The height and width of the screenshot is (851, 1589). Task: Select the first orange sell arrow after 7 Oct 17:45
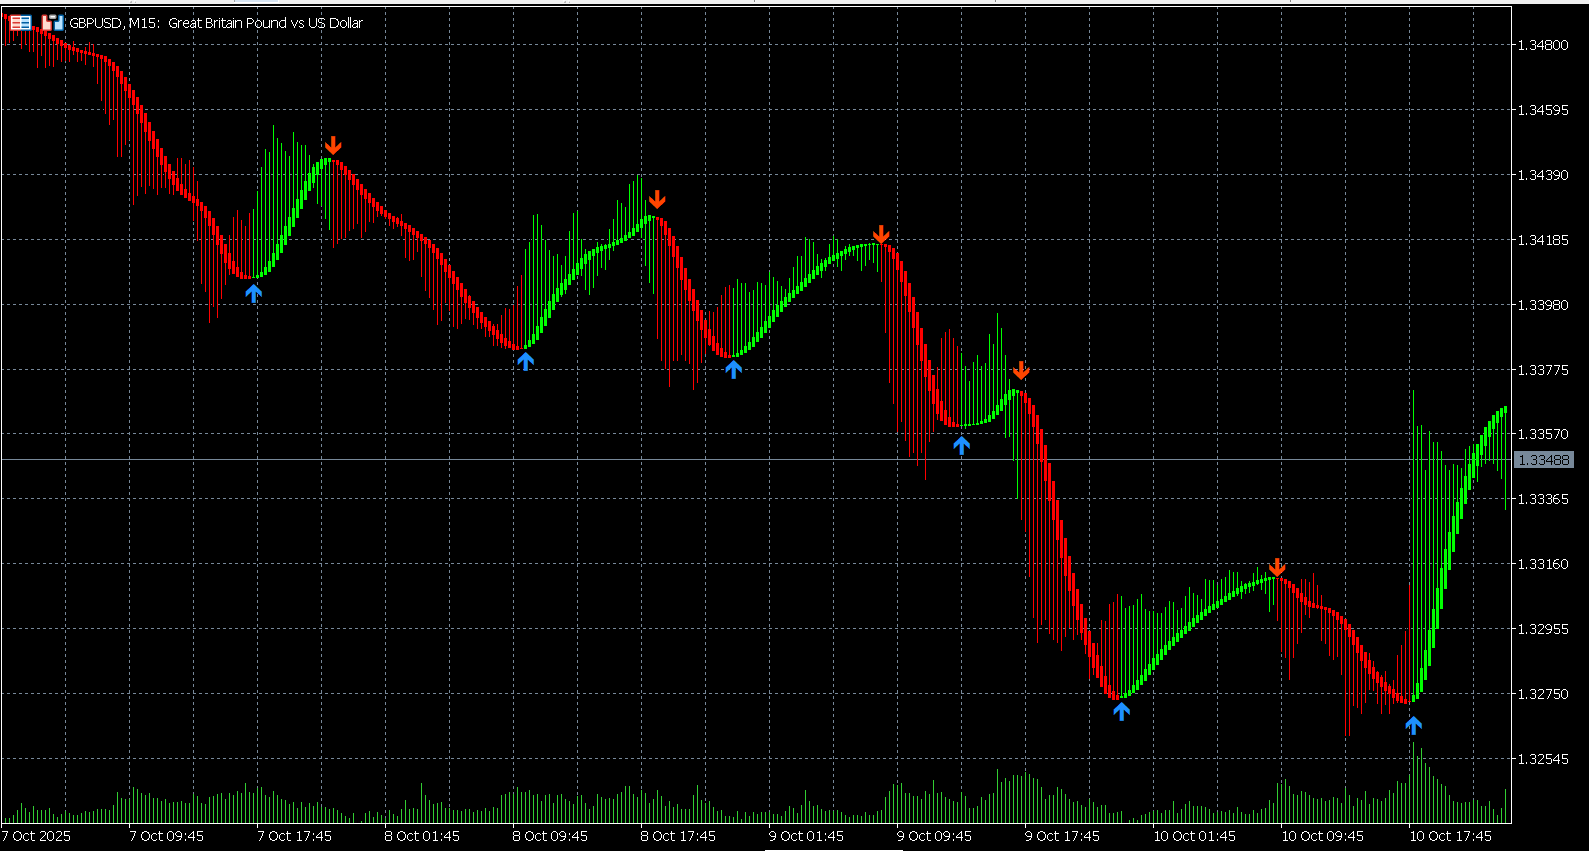[333, 146]
